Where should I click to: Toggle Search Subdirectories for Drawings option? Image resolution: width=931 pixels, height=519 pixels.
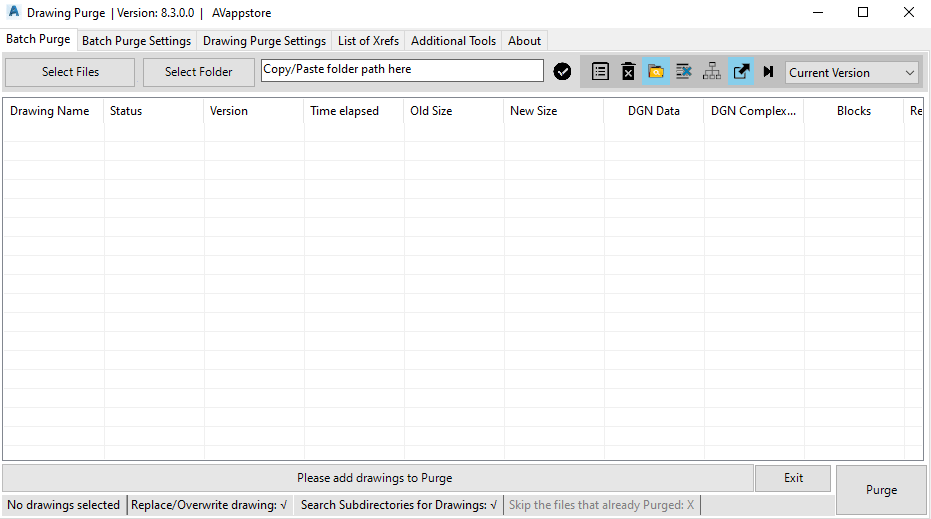[398, 505]
